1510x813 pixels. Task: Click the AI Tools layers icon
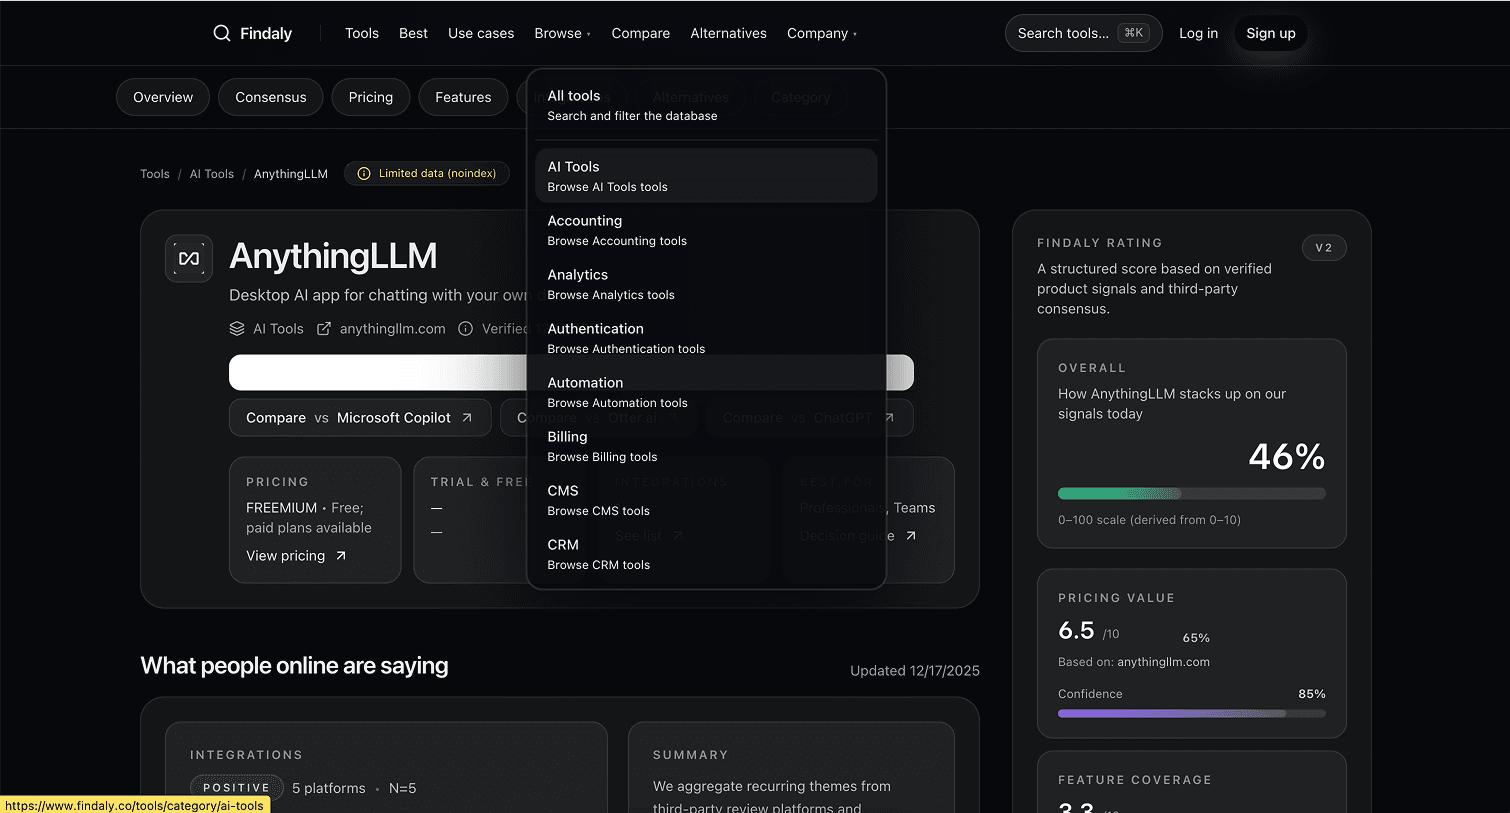[x=237, y=329]
